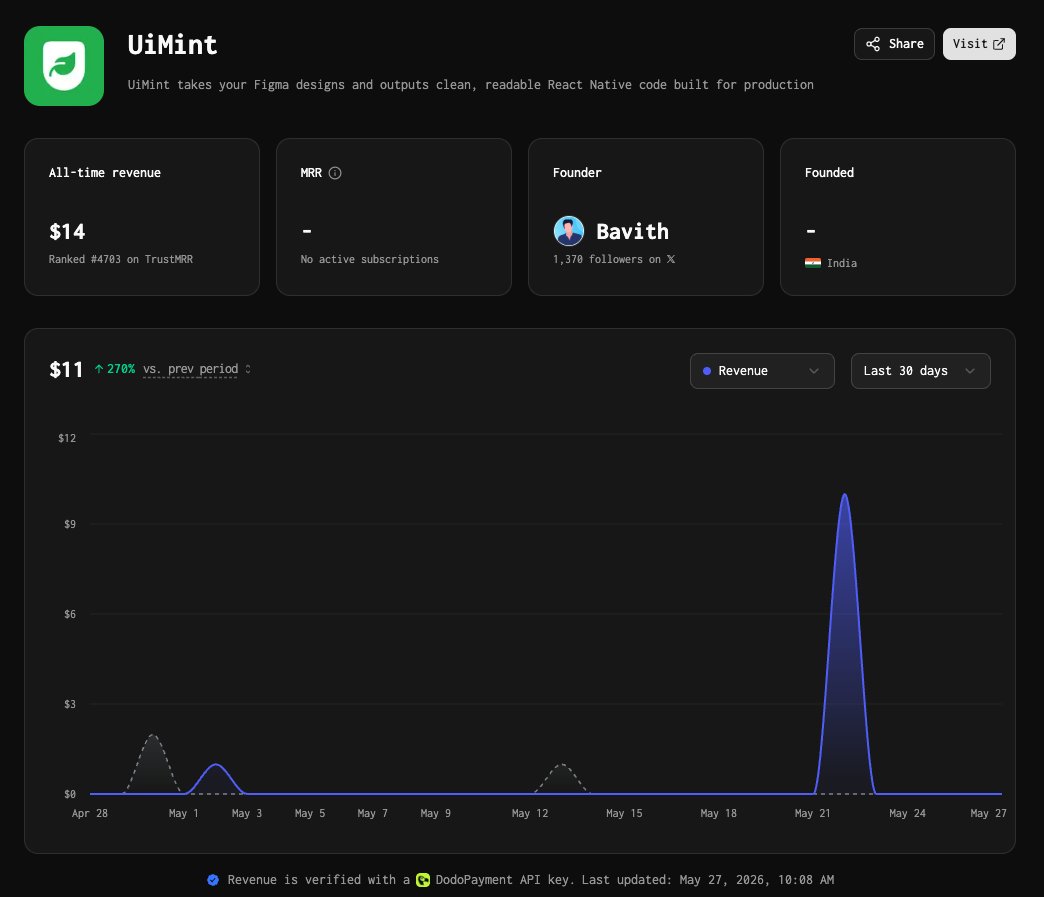Click the Founded card heading
Screen dimensions: 1044x897
coord(829,172)
